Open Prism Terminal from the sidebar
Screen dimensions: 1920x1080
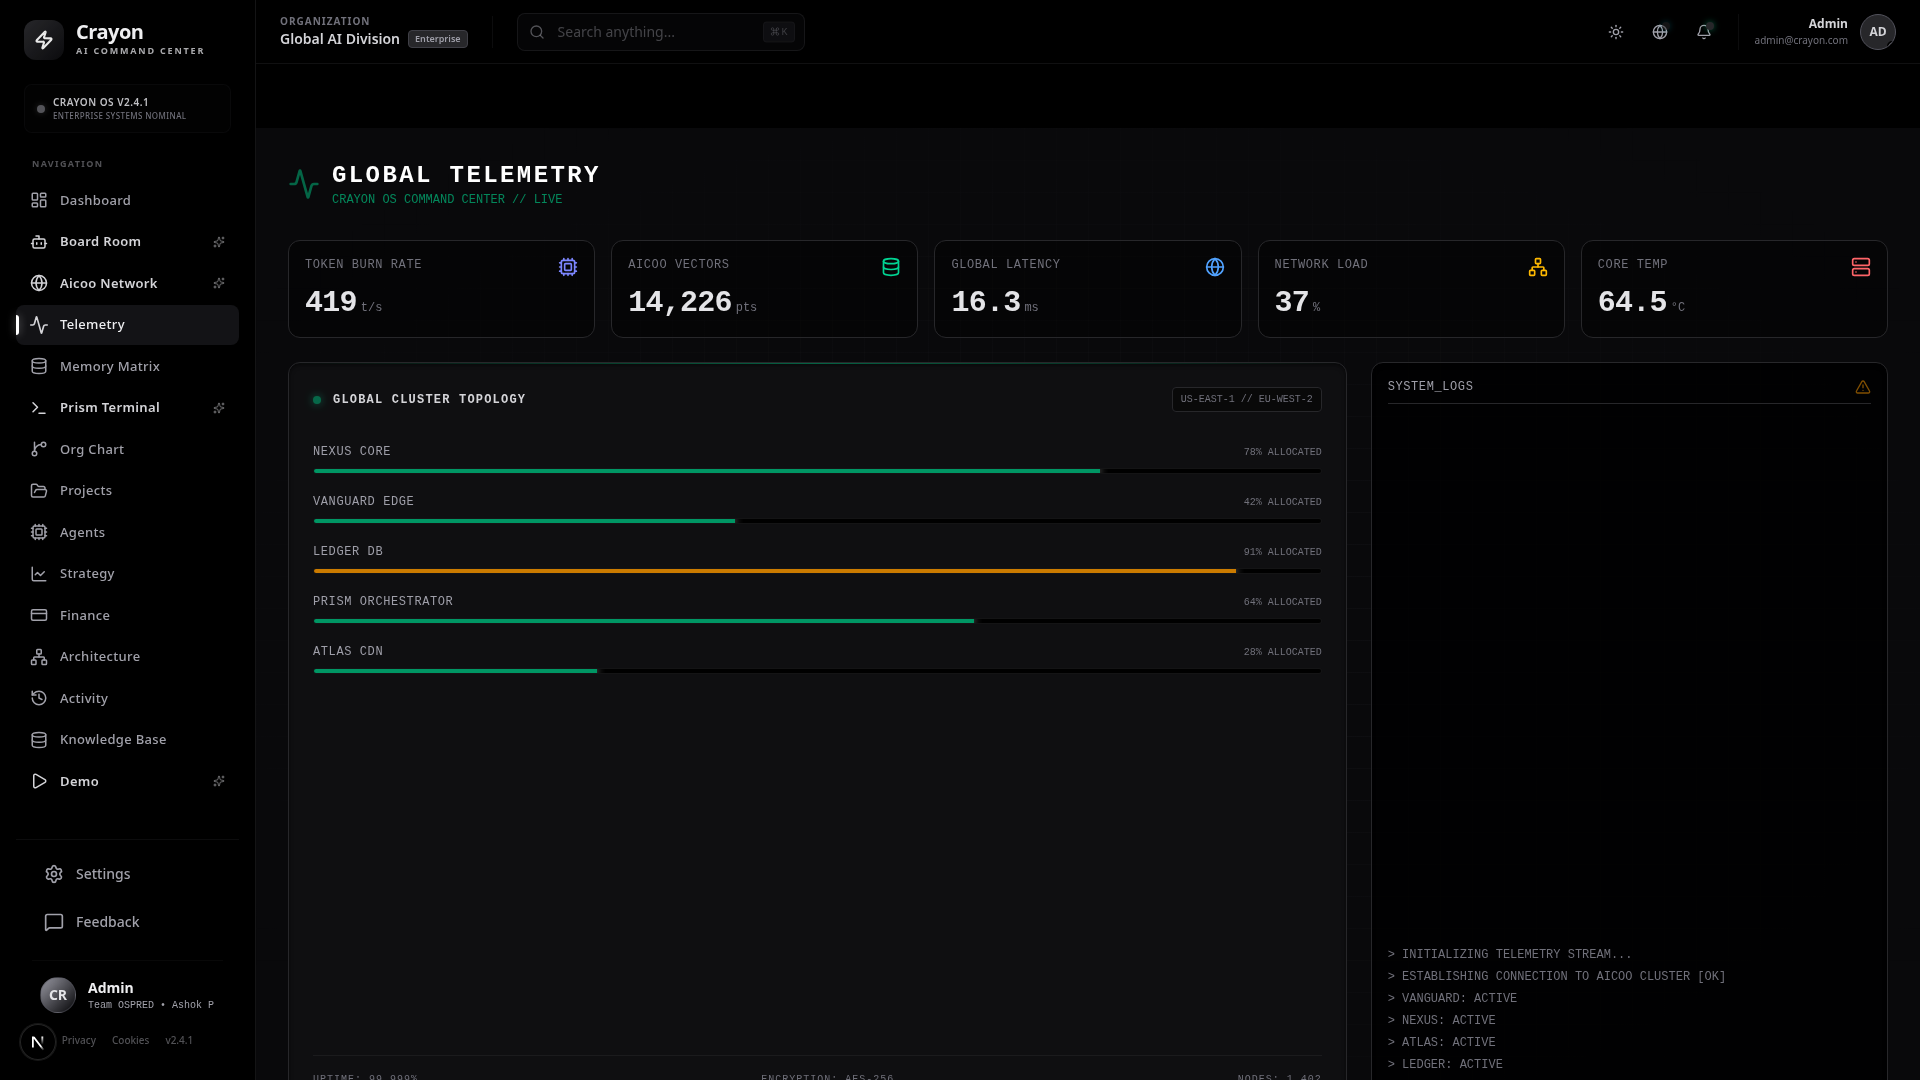[127, 408]
